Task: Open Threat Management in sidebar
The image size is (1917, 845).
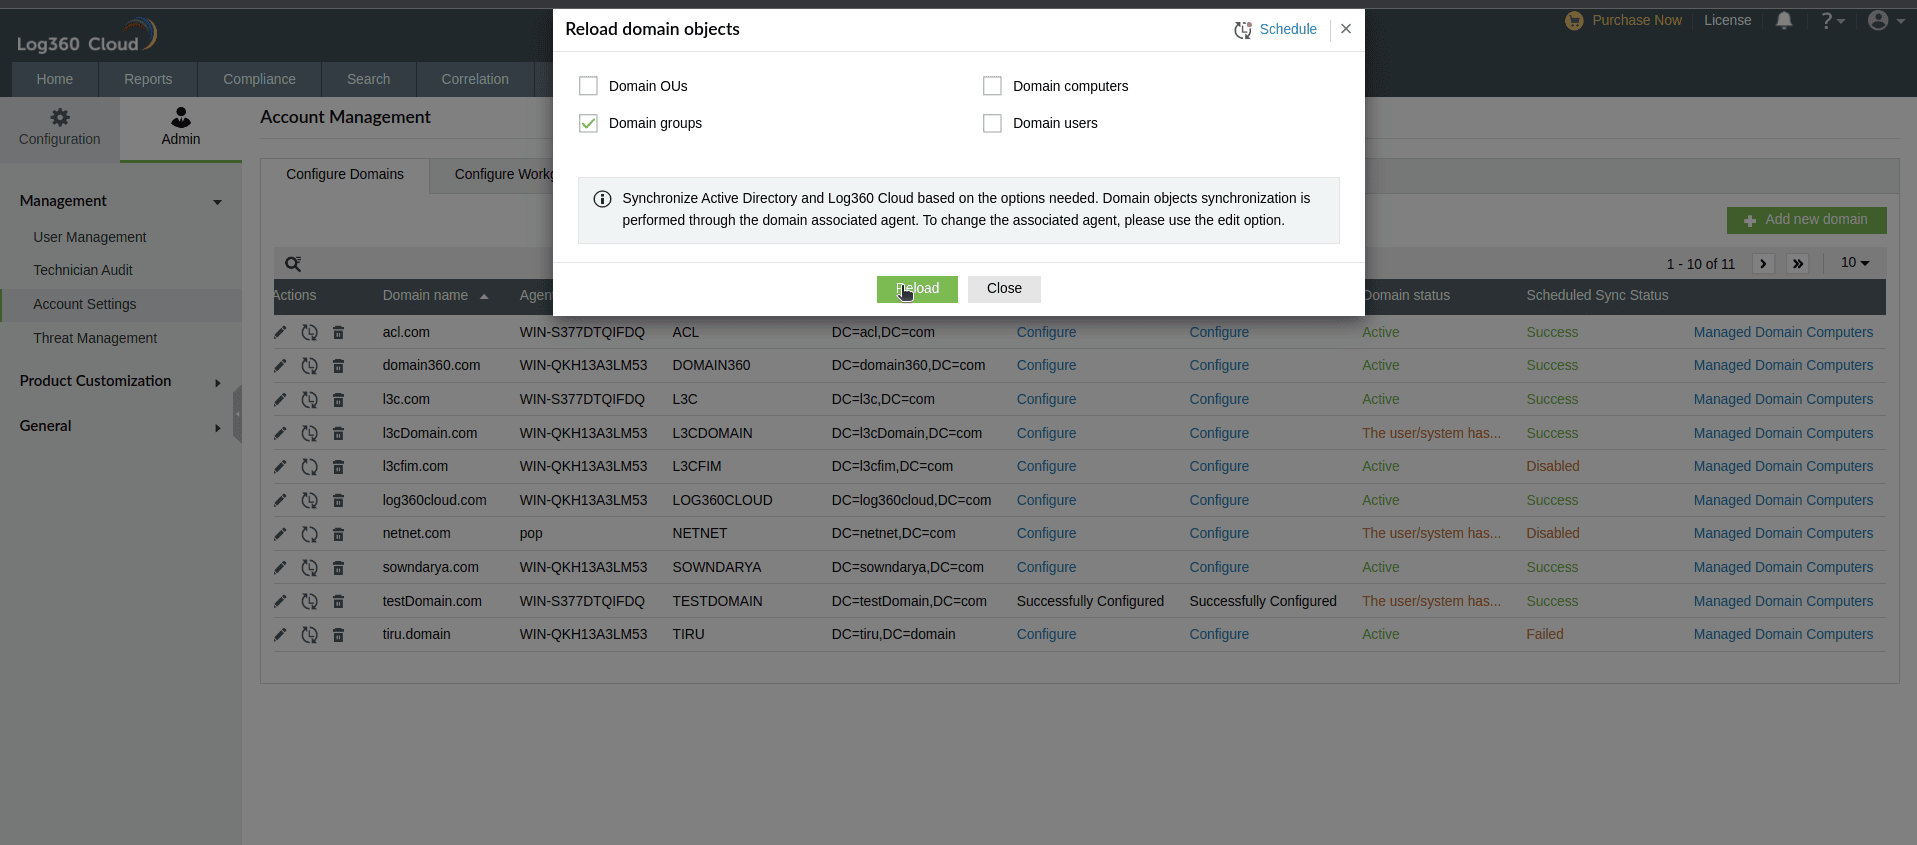Action: click(x=95, y=338)
